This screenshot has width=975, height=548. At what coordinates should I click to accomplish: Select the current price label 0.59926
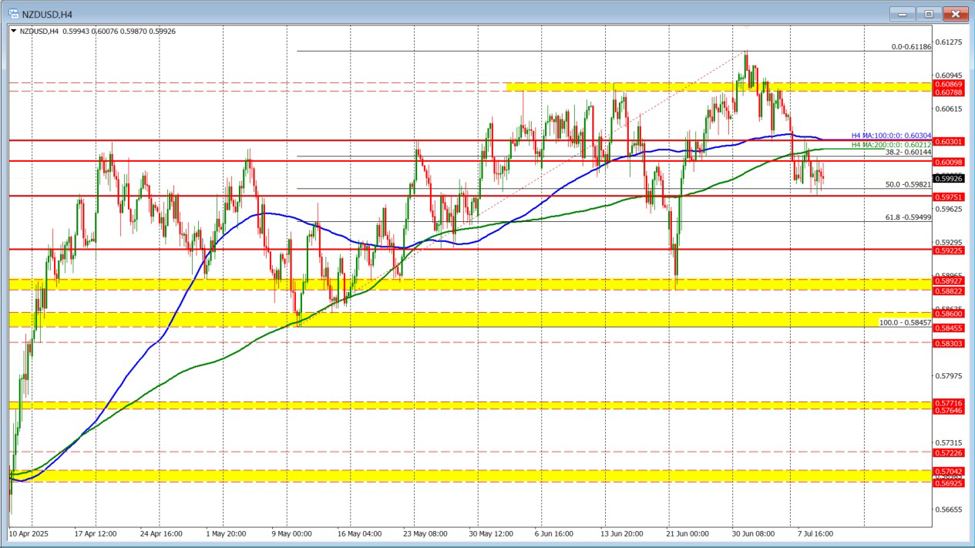949,179
